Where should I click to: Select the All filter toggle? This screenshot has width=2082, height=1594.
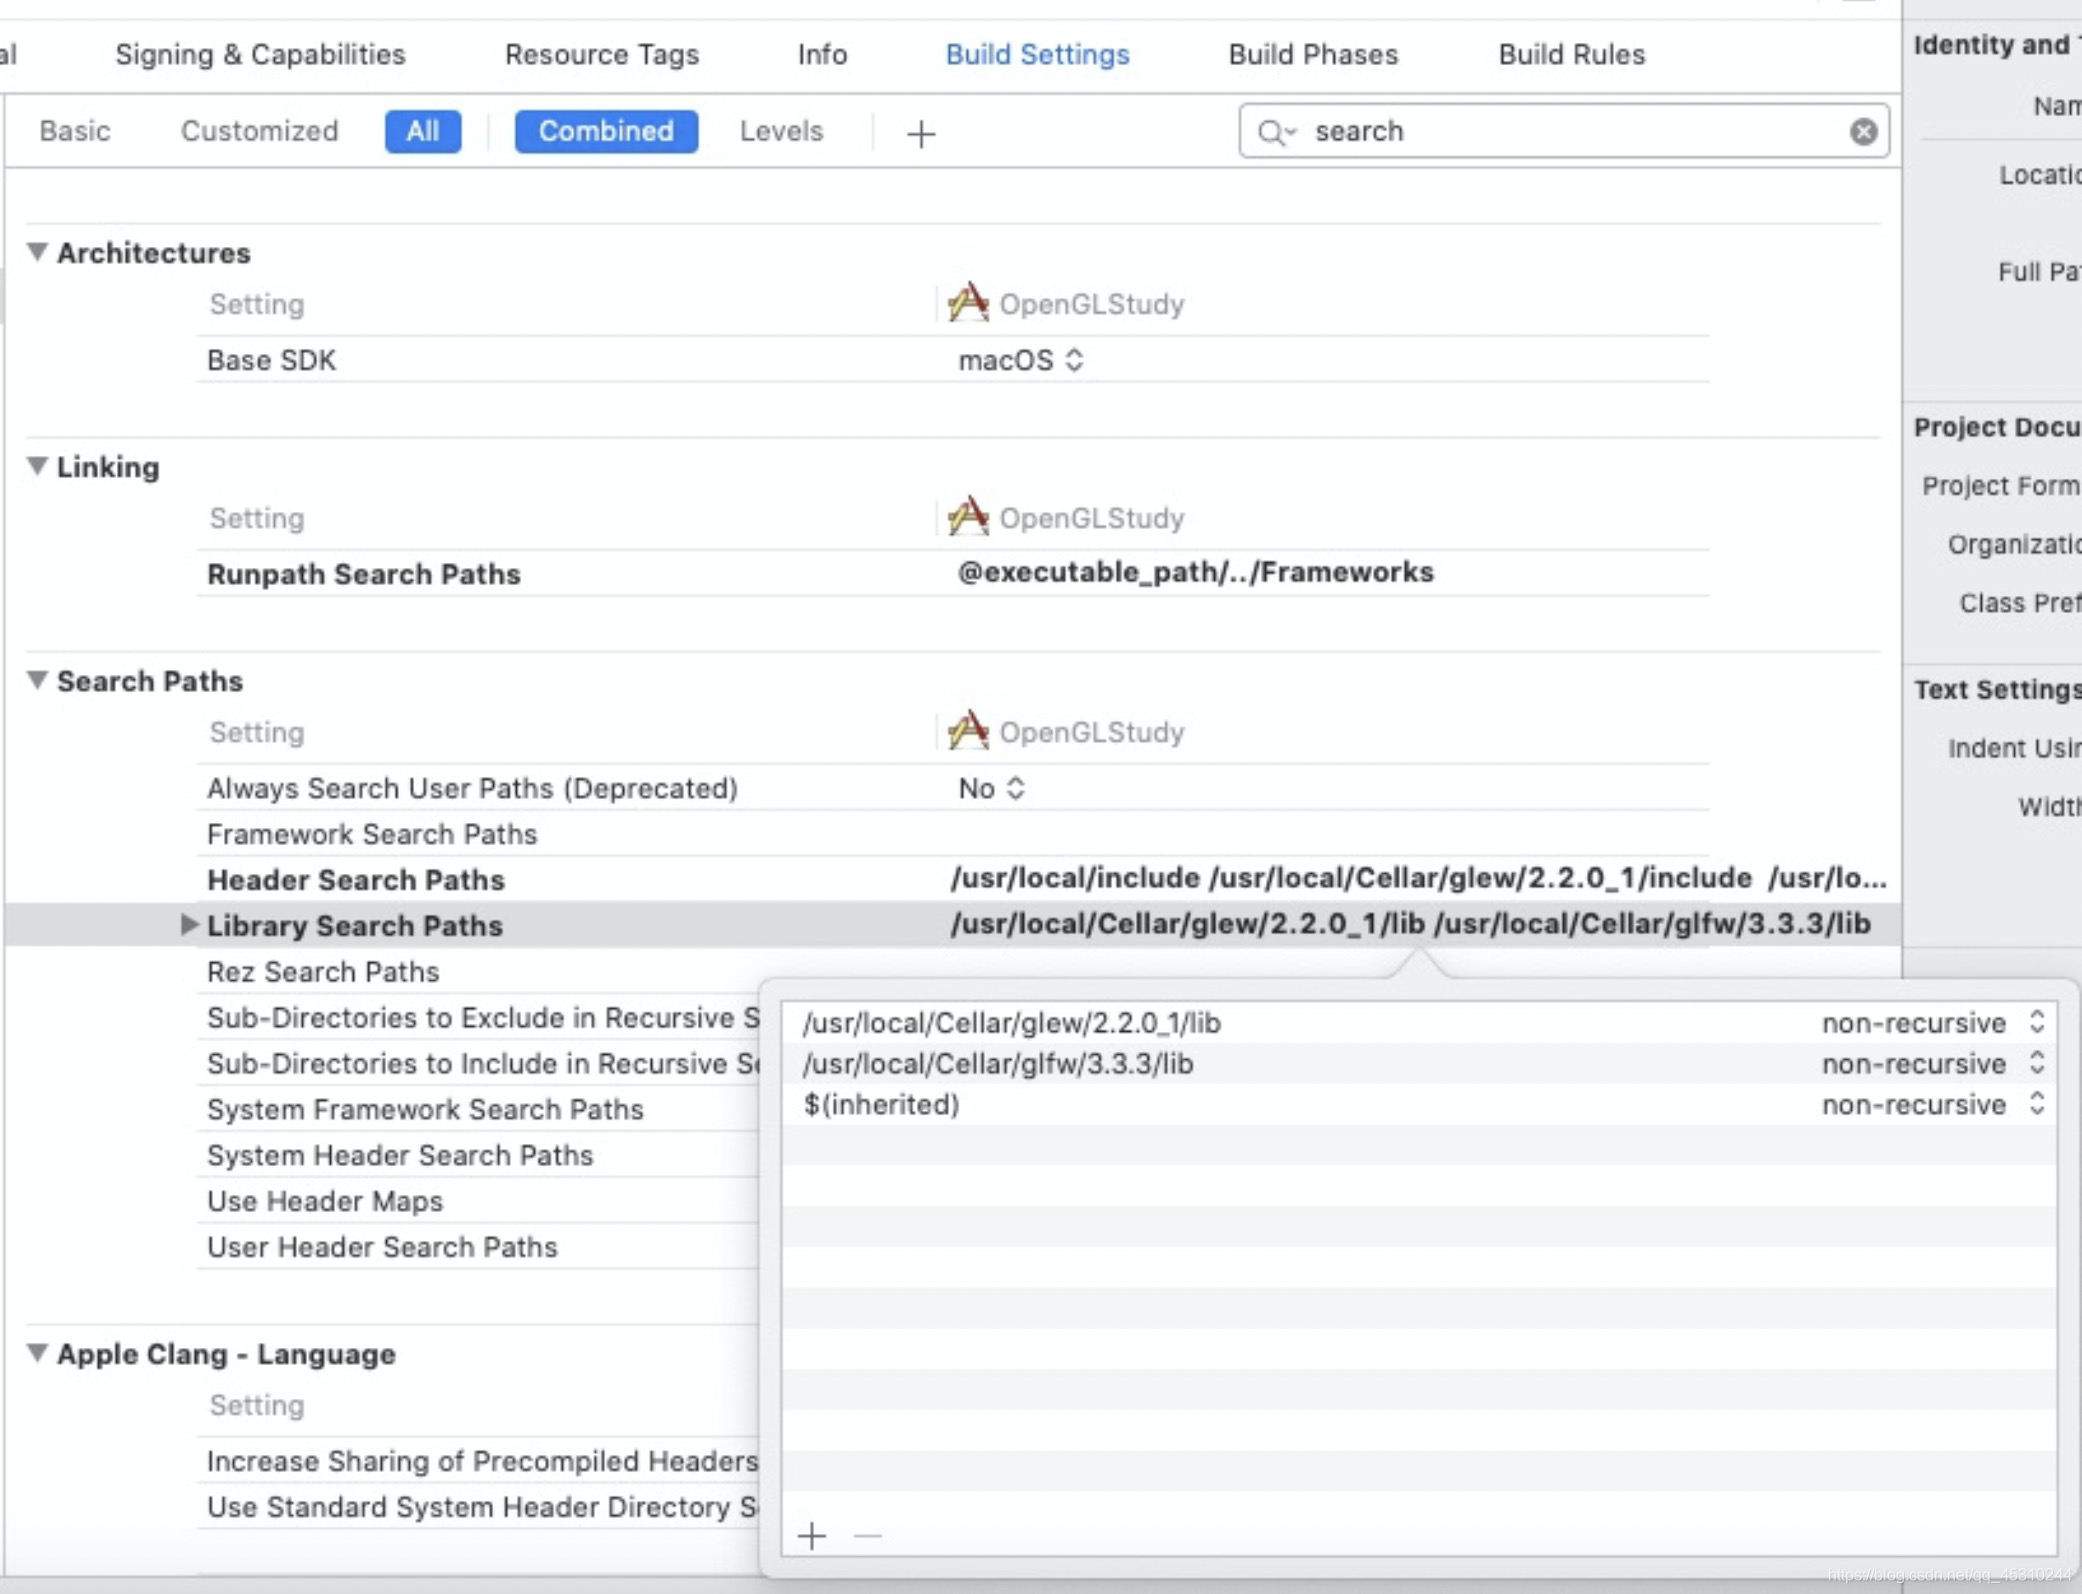[x=422, y=131]
